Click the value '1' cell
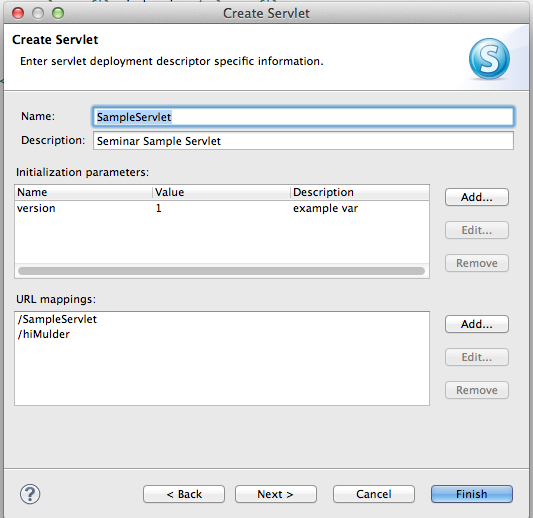533x518 pixels. [158, 208]
